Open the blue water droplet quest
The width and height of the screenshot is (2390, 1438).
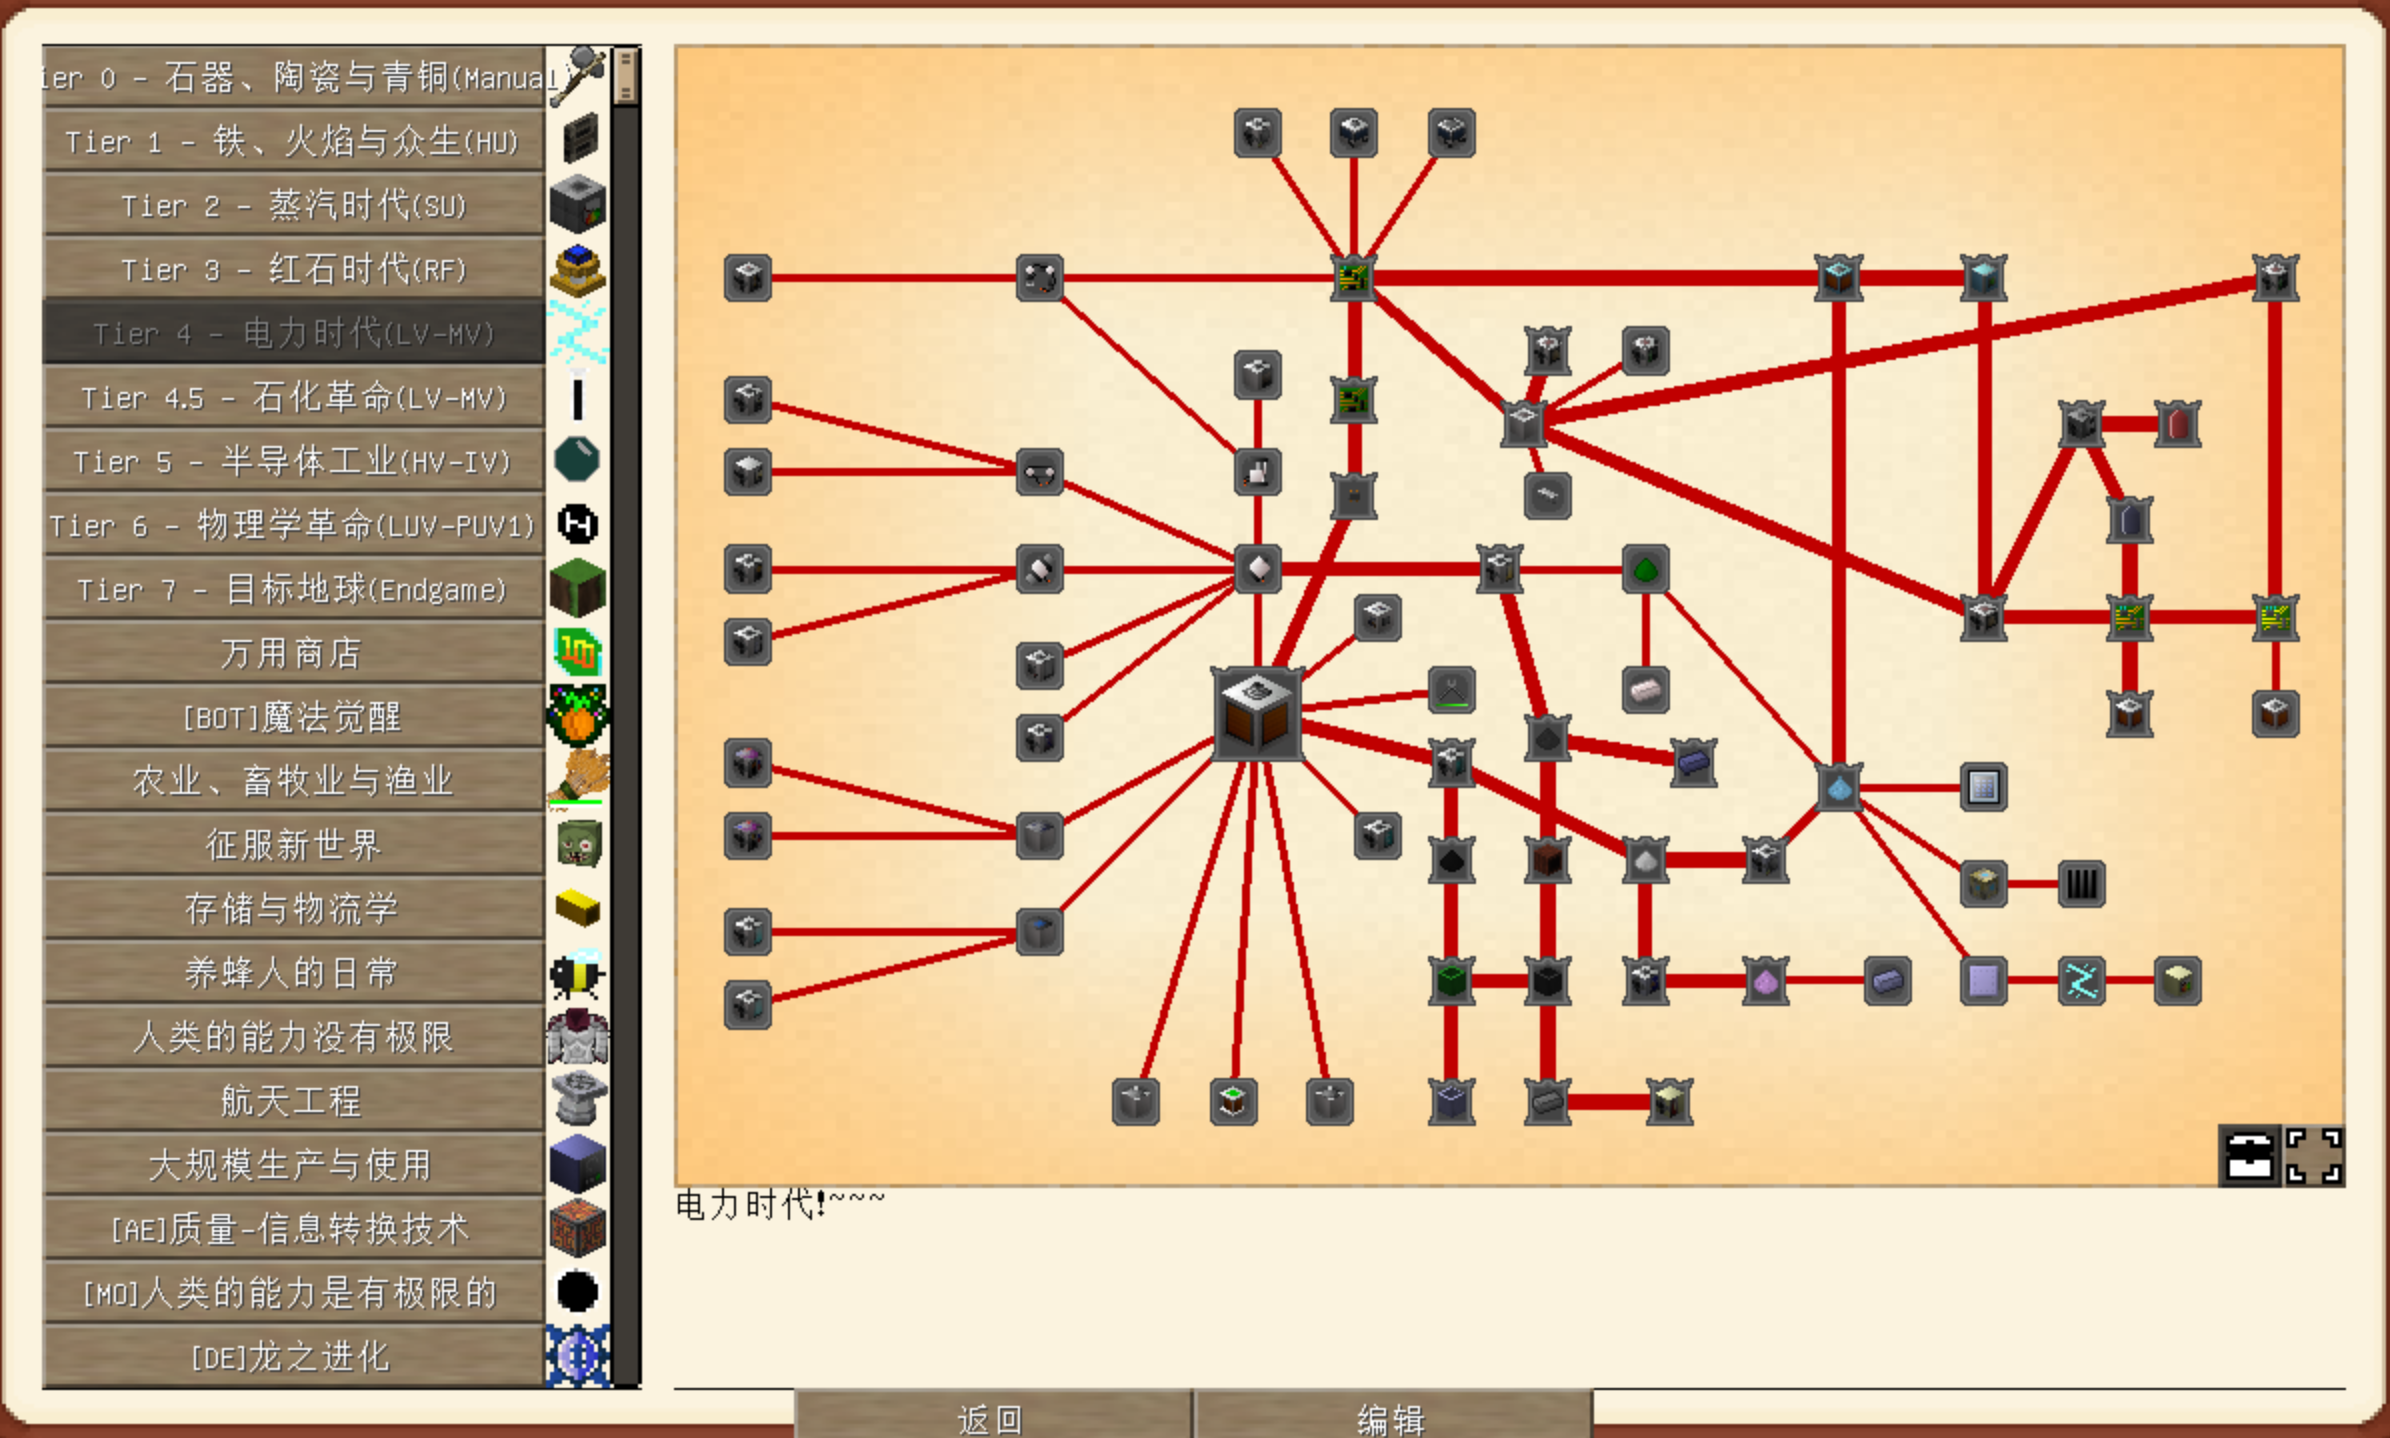(x=1838, y=788)
